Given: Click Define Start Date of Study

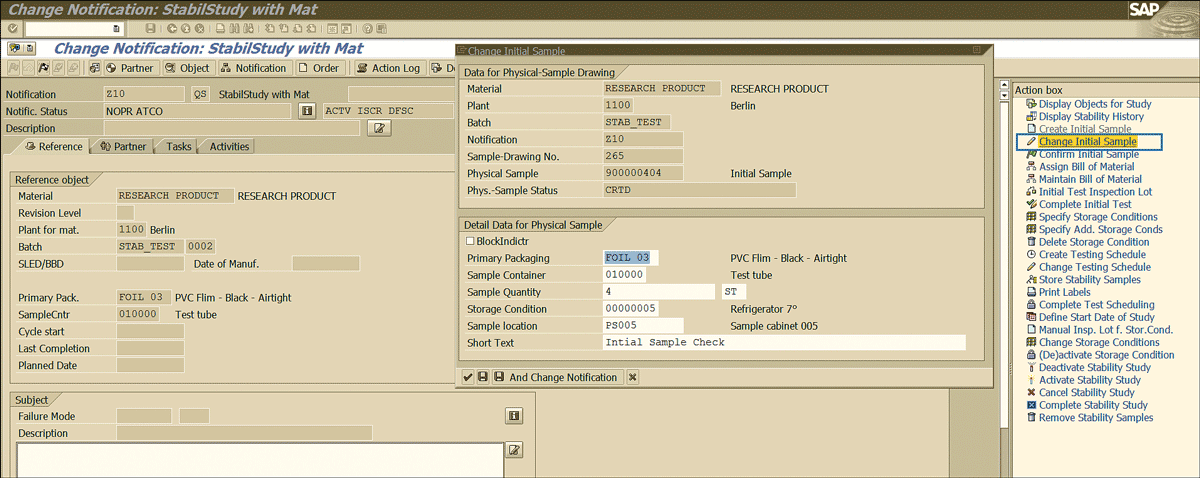Looking at the screenshot, I should tap(1097, 317).
